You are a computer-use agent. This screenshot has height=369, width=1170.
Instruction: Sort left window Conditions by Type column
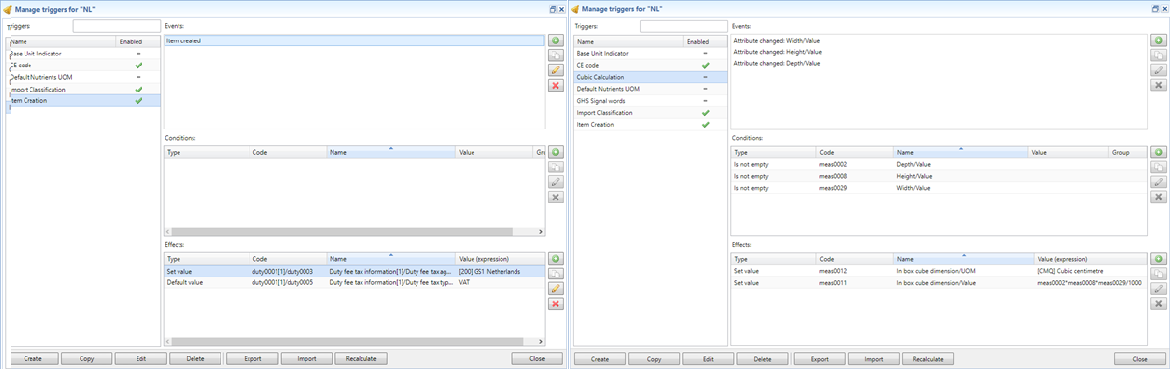(x=207, y=152)
